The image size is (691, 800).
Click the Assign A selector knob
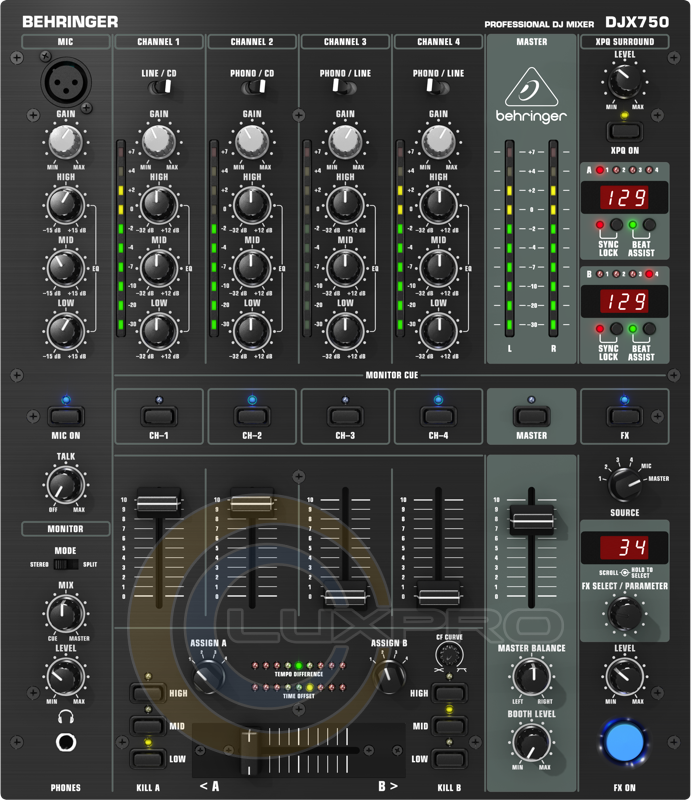pyautogui.click(x=208, y=677)
